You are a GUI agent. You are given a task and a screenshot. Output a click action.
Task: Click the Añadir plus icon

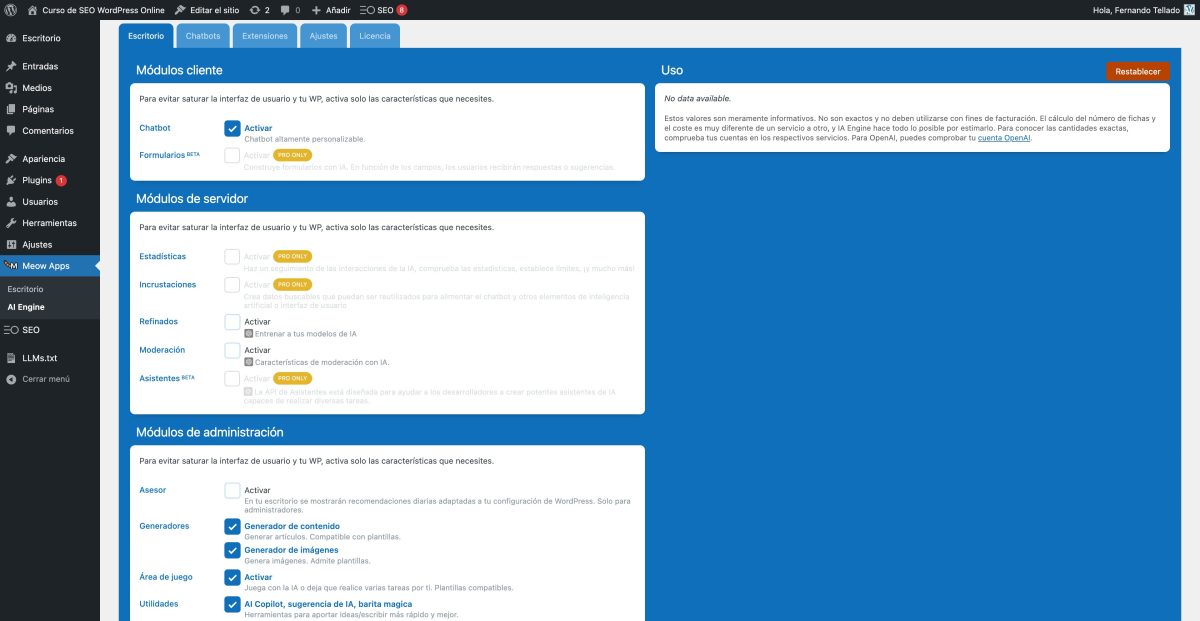[316, 9]
